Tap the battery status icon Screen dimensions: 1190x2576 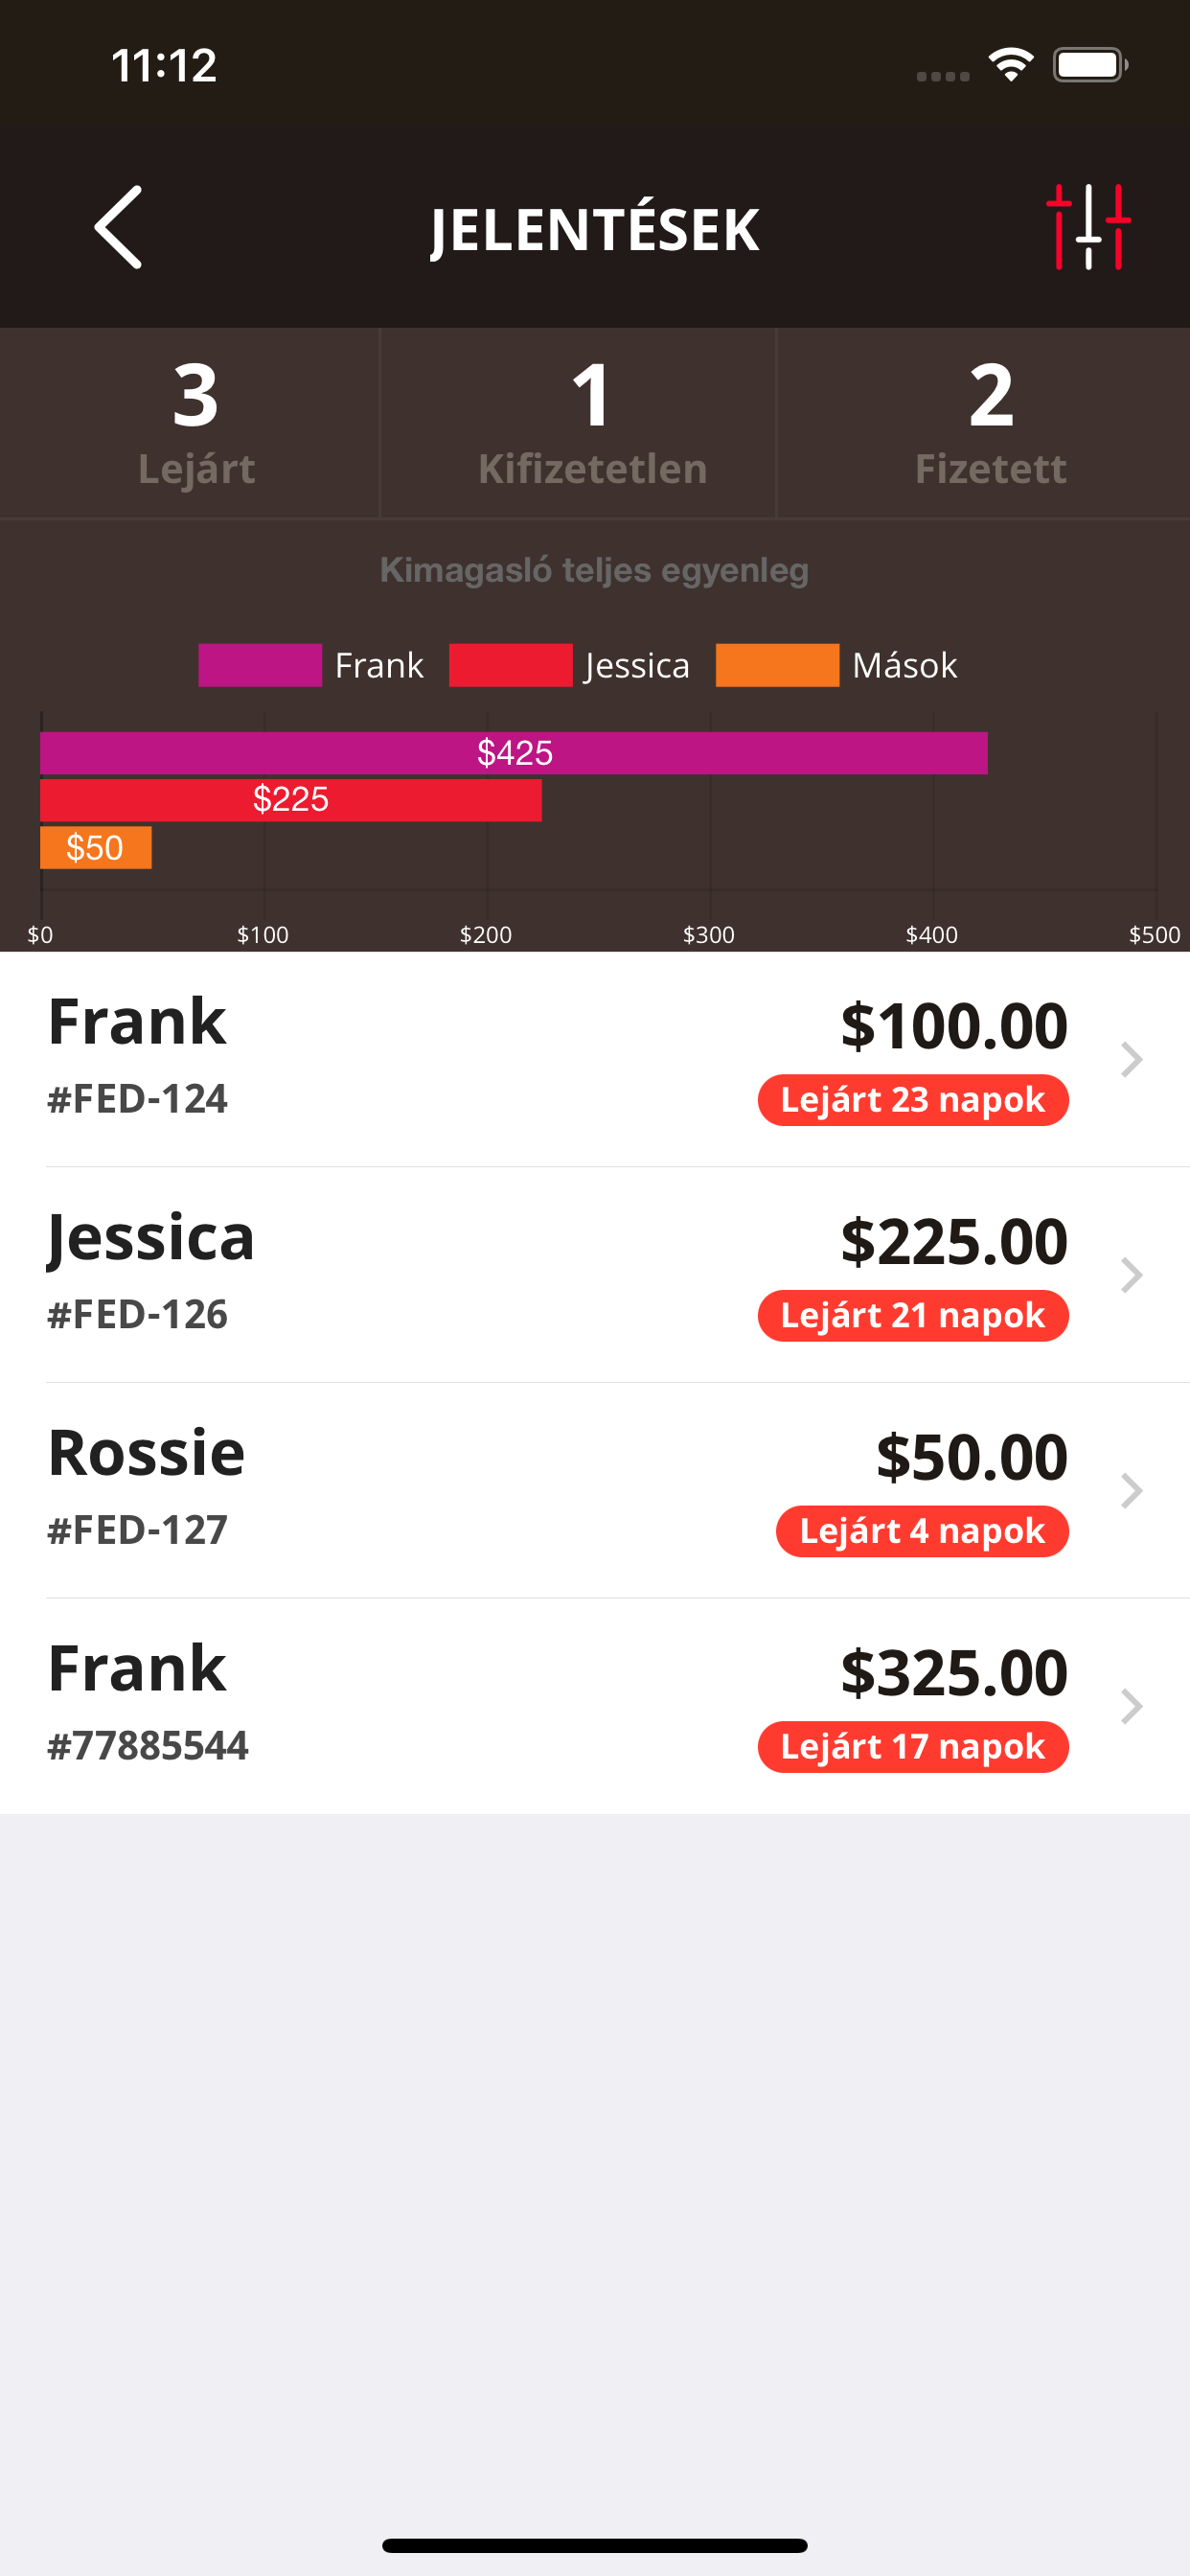click(x=1091, y=65)
